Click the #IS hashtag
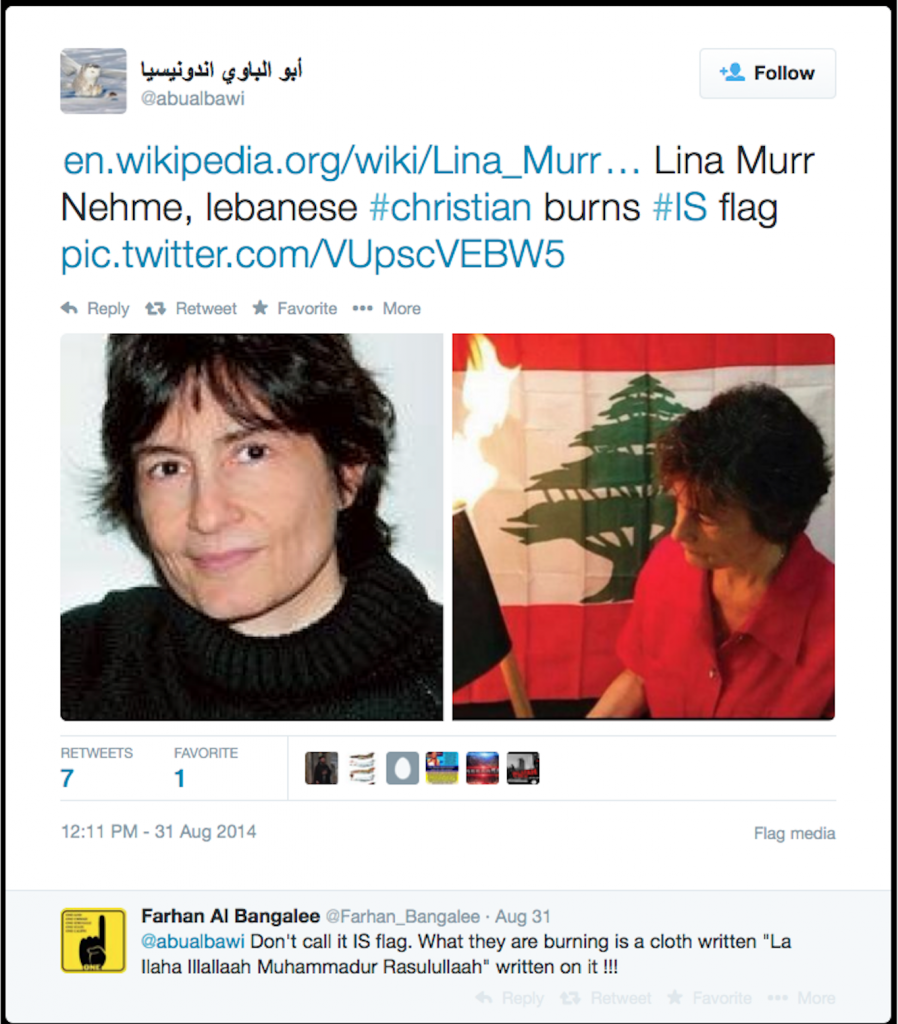 coord(680,208)
